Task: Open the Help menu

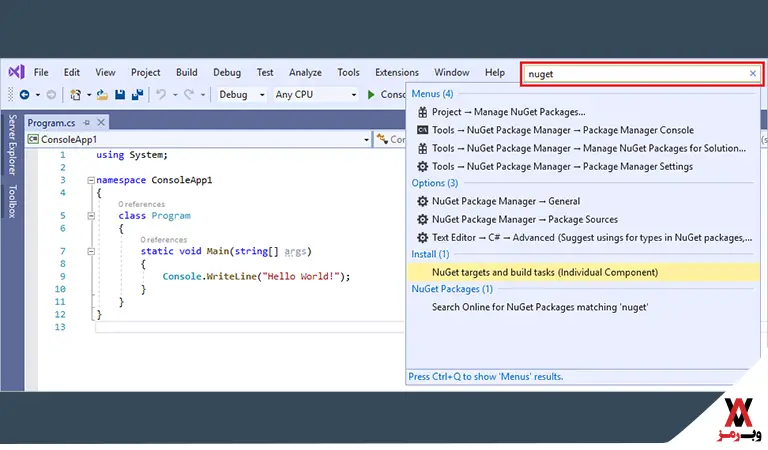Action: (x=495, y=72)
